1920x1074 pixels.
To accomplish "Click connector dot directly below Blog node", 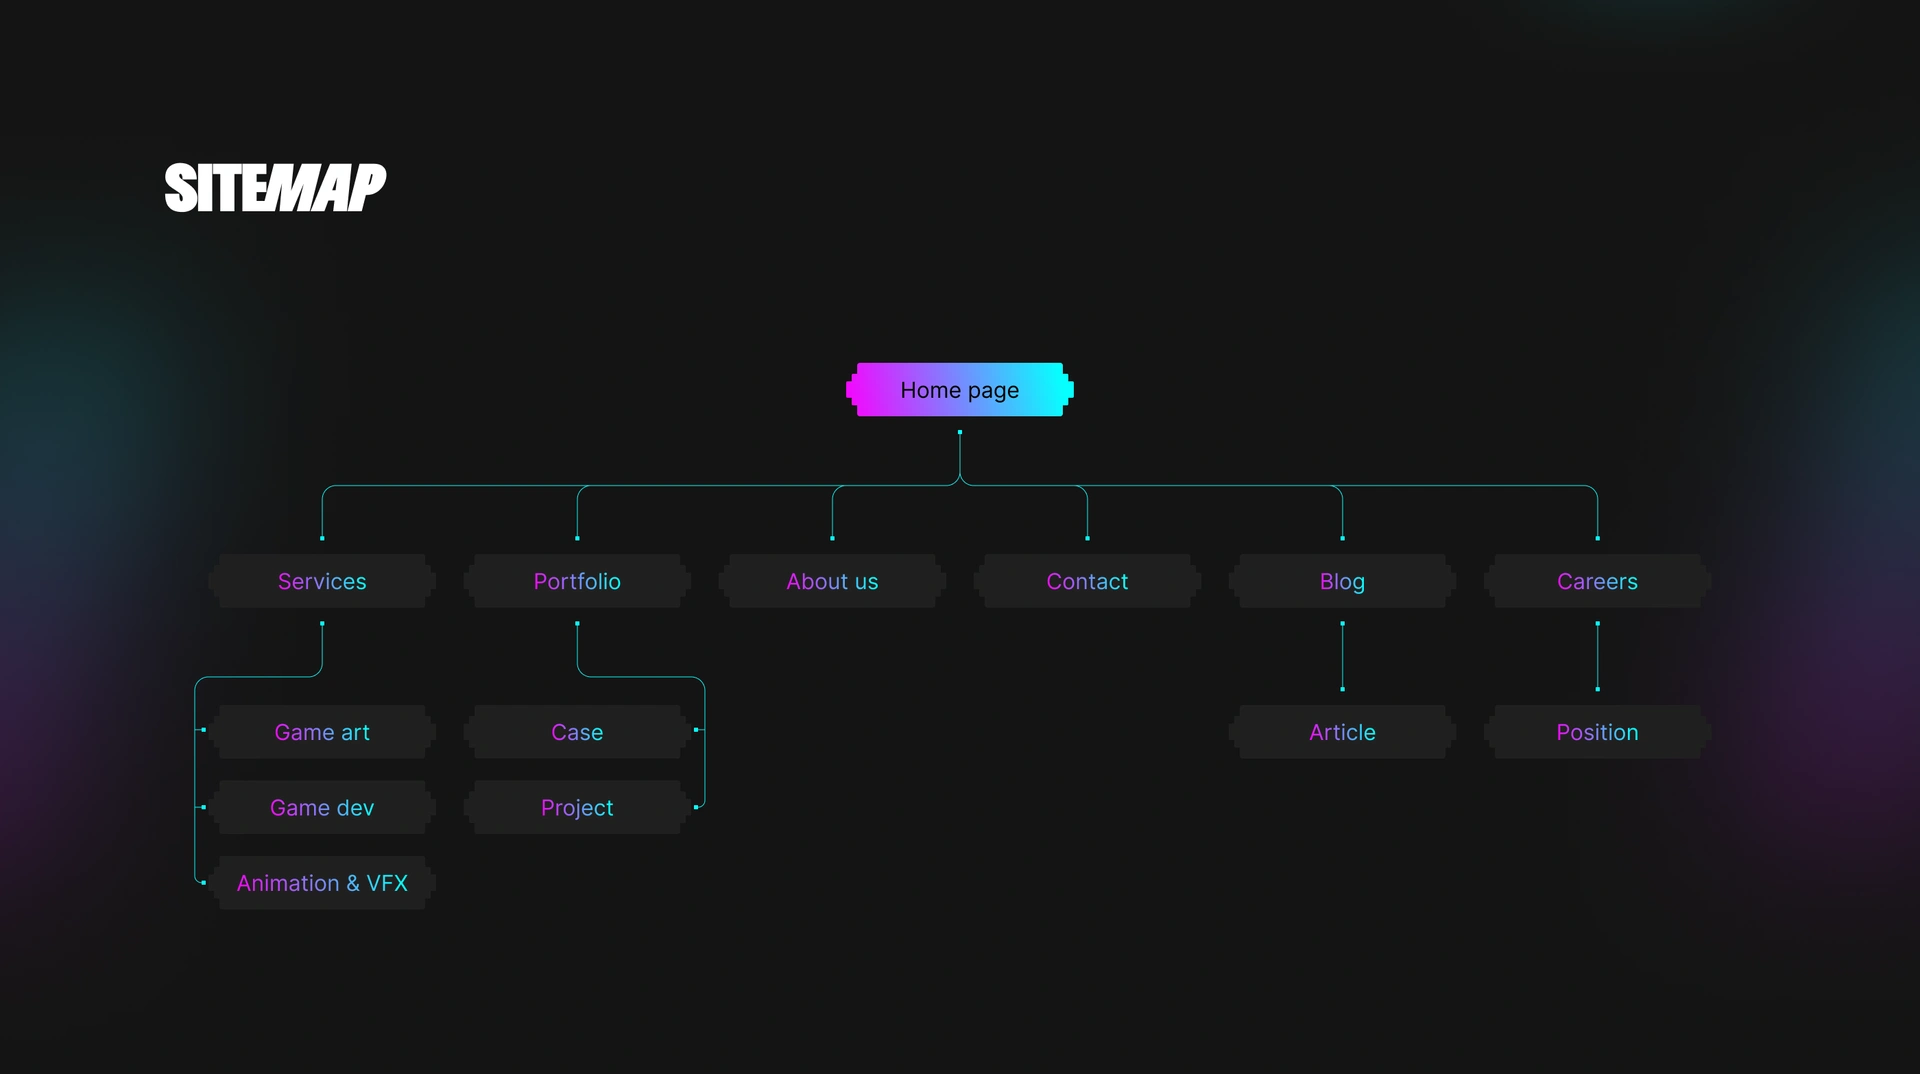I will click(x=1342, y=623).
